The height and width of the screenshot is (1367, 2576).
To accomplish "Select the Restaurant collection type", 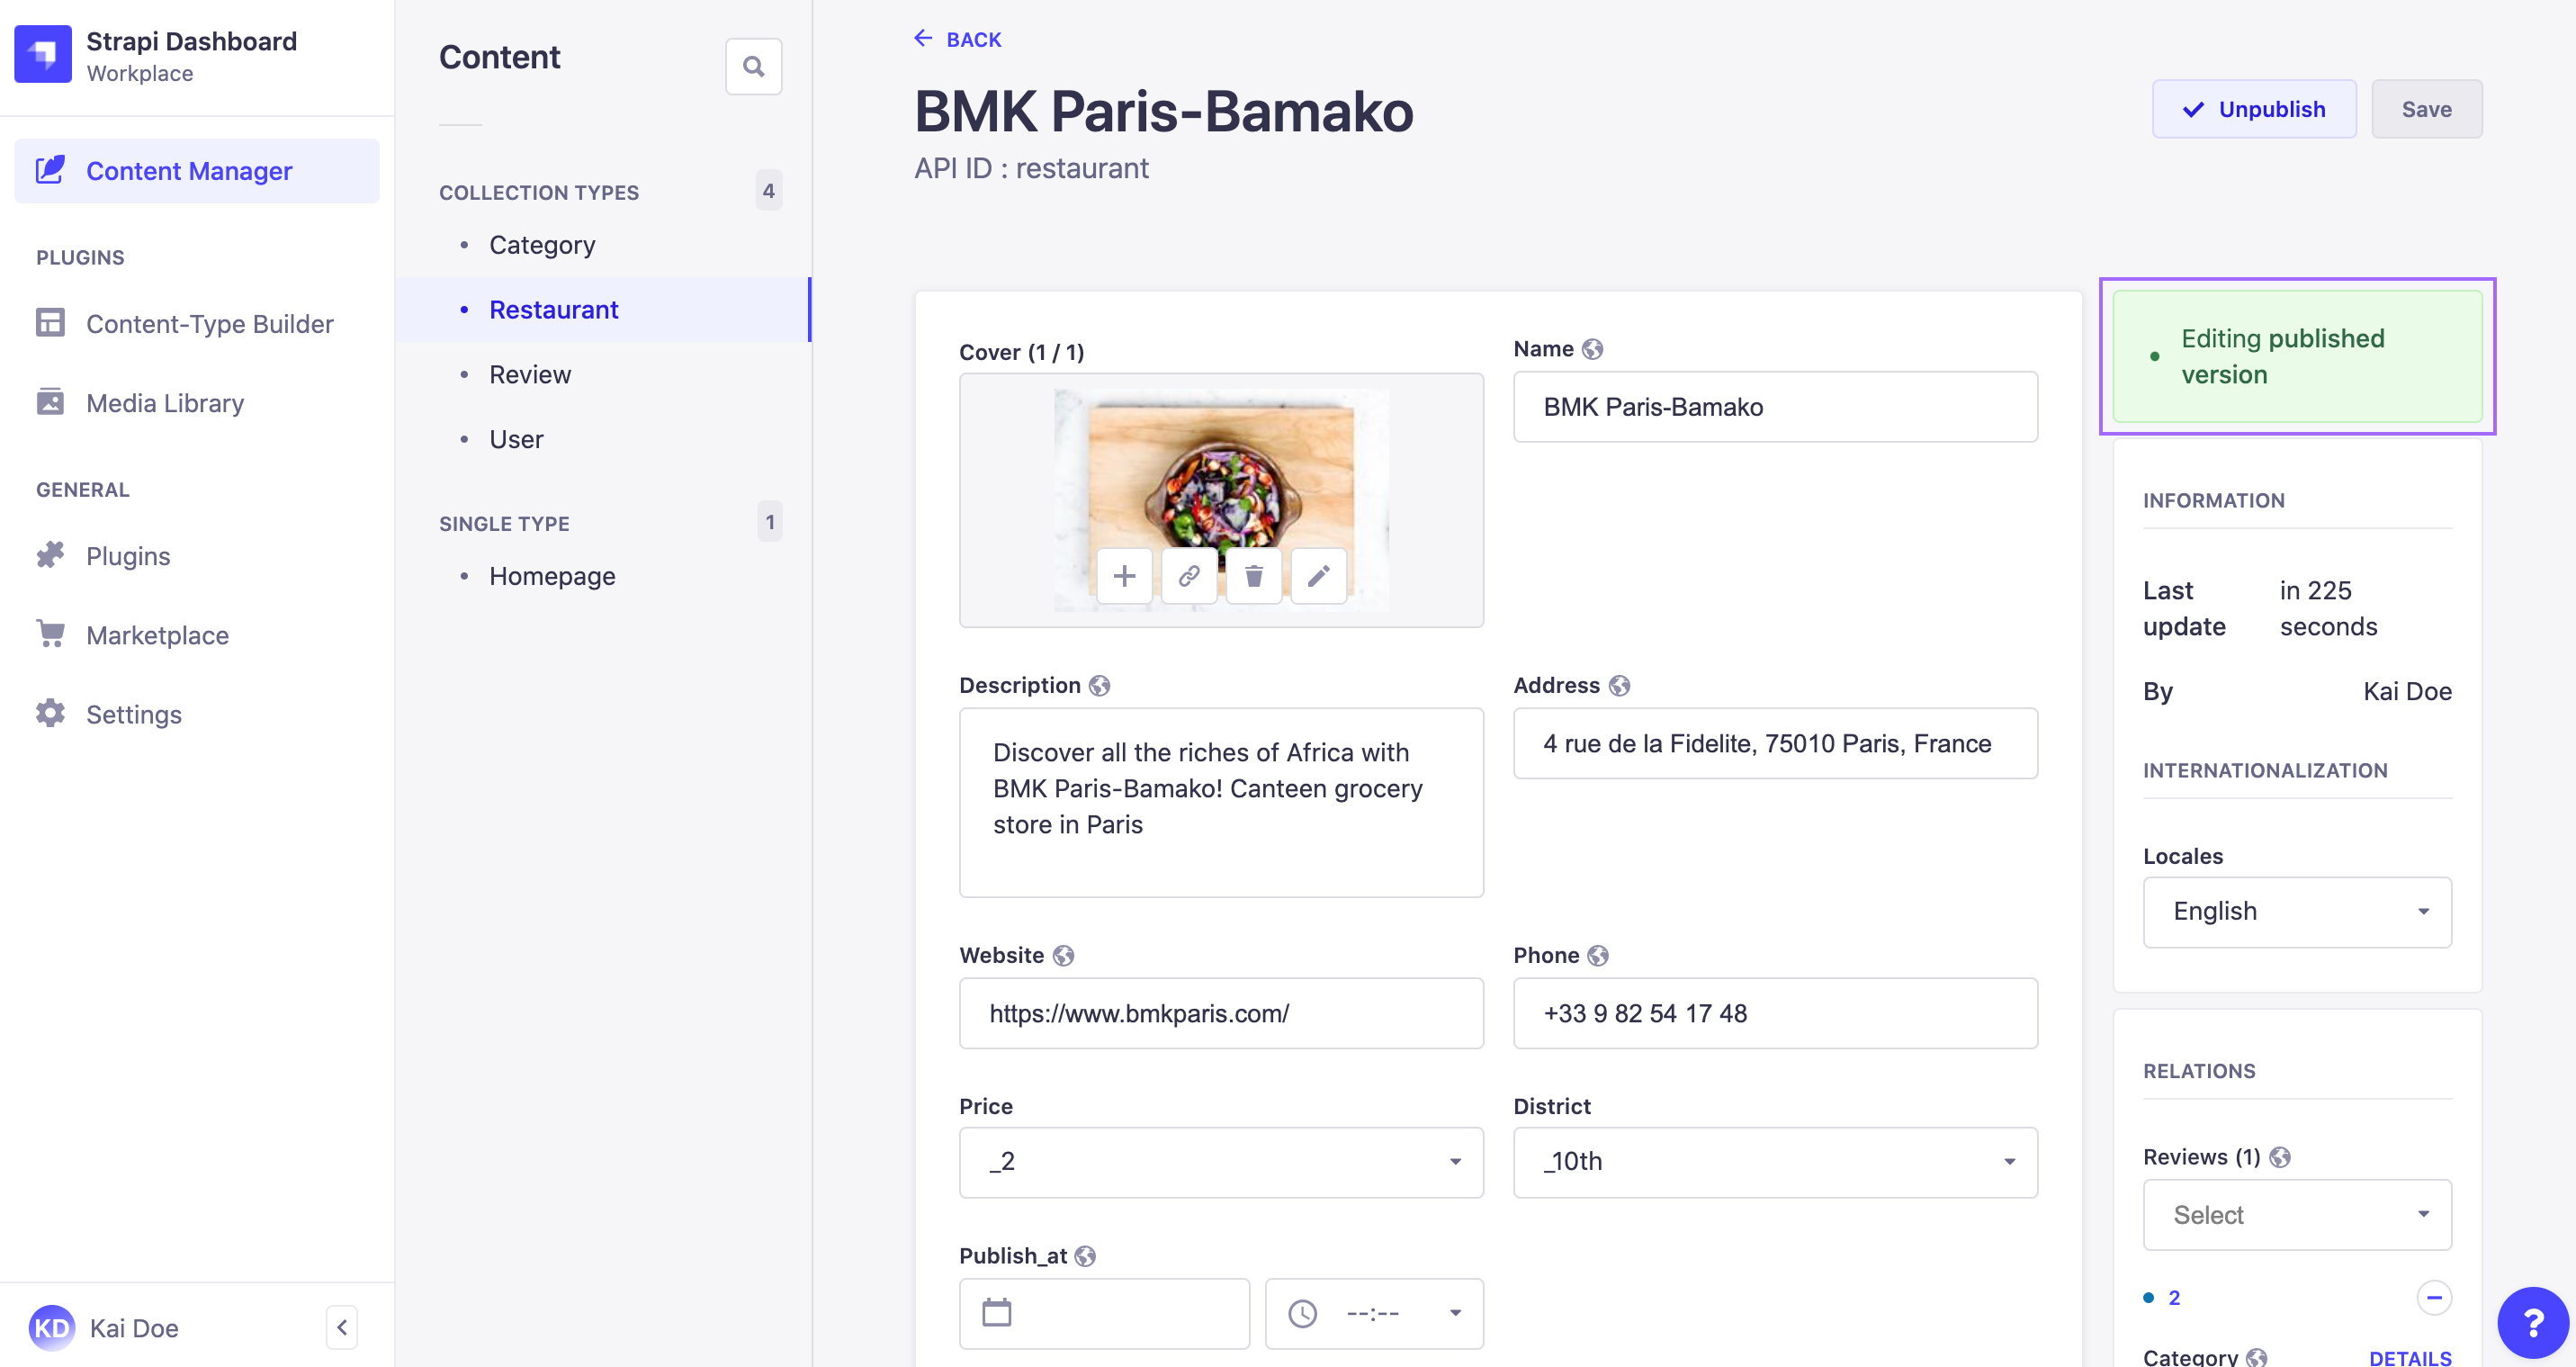I will 553,309.
